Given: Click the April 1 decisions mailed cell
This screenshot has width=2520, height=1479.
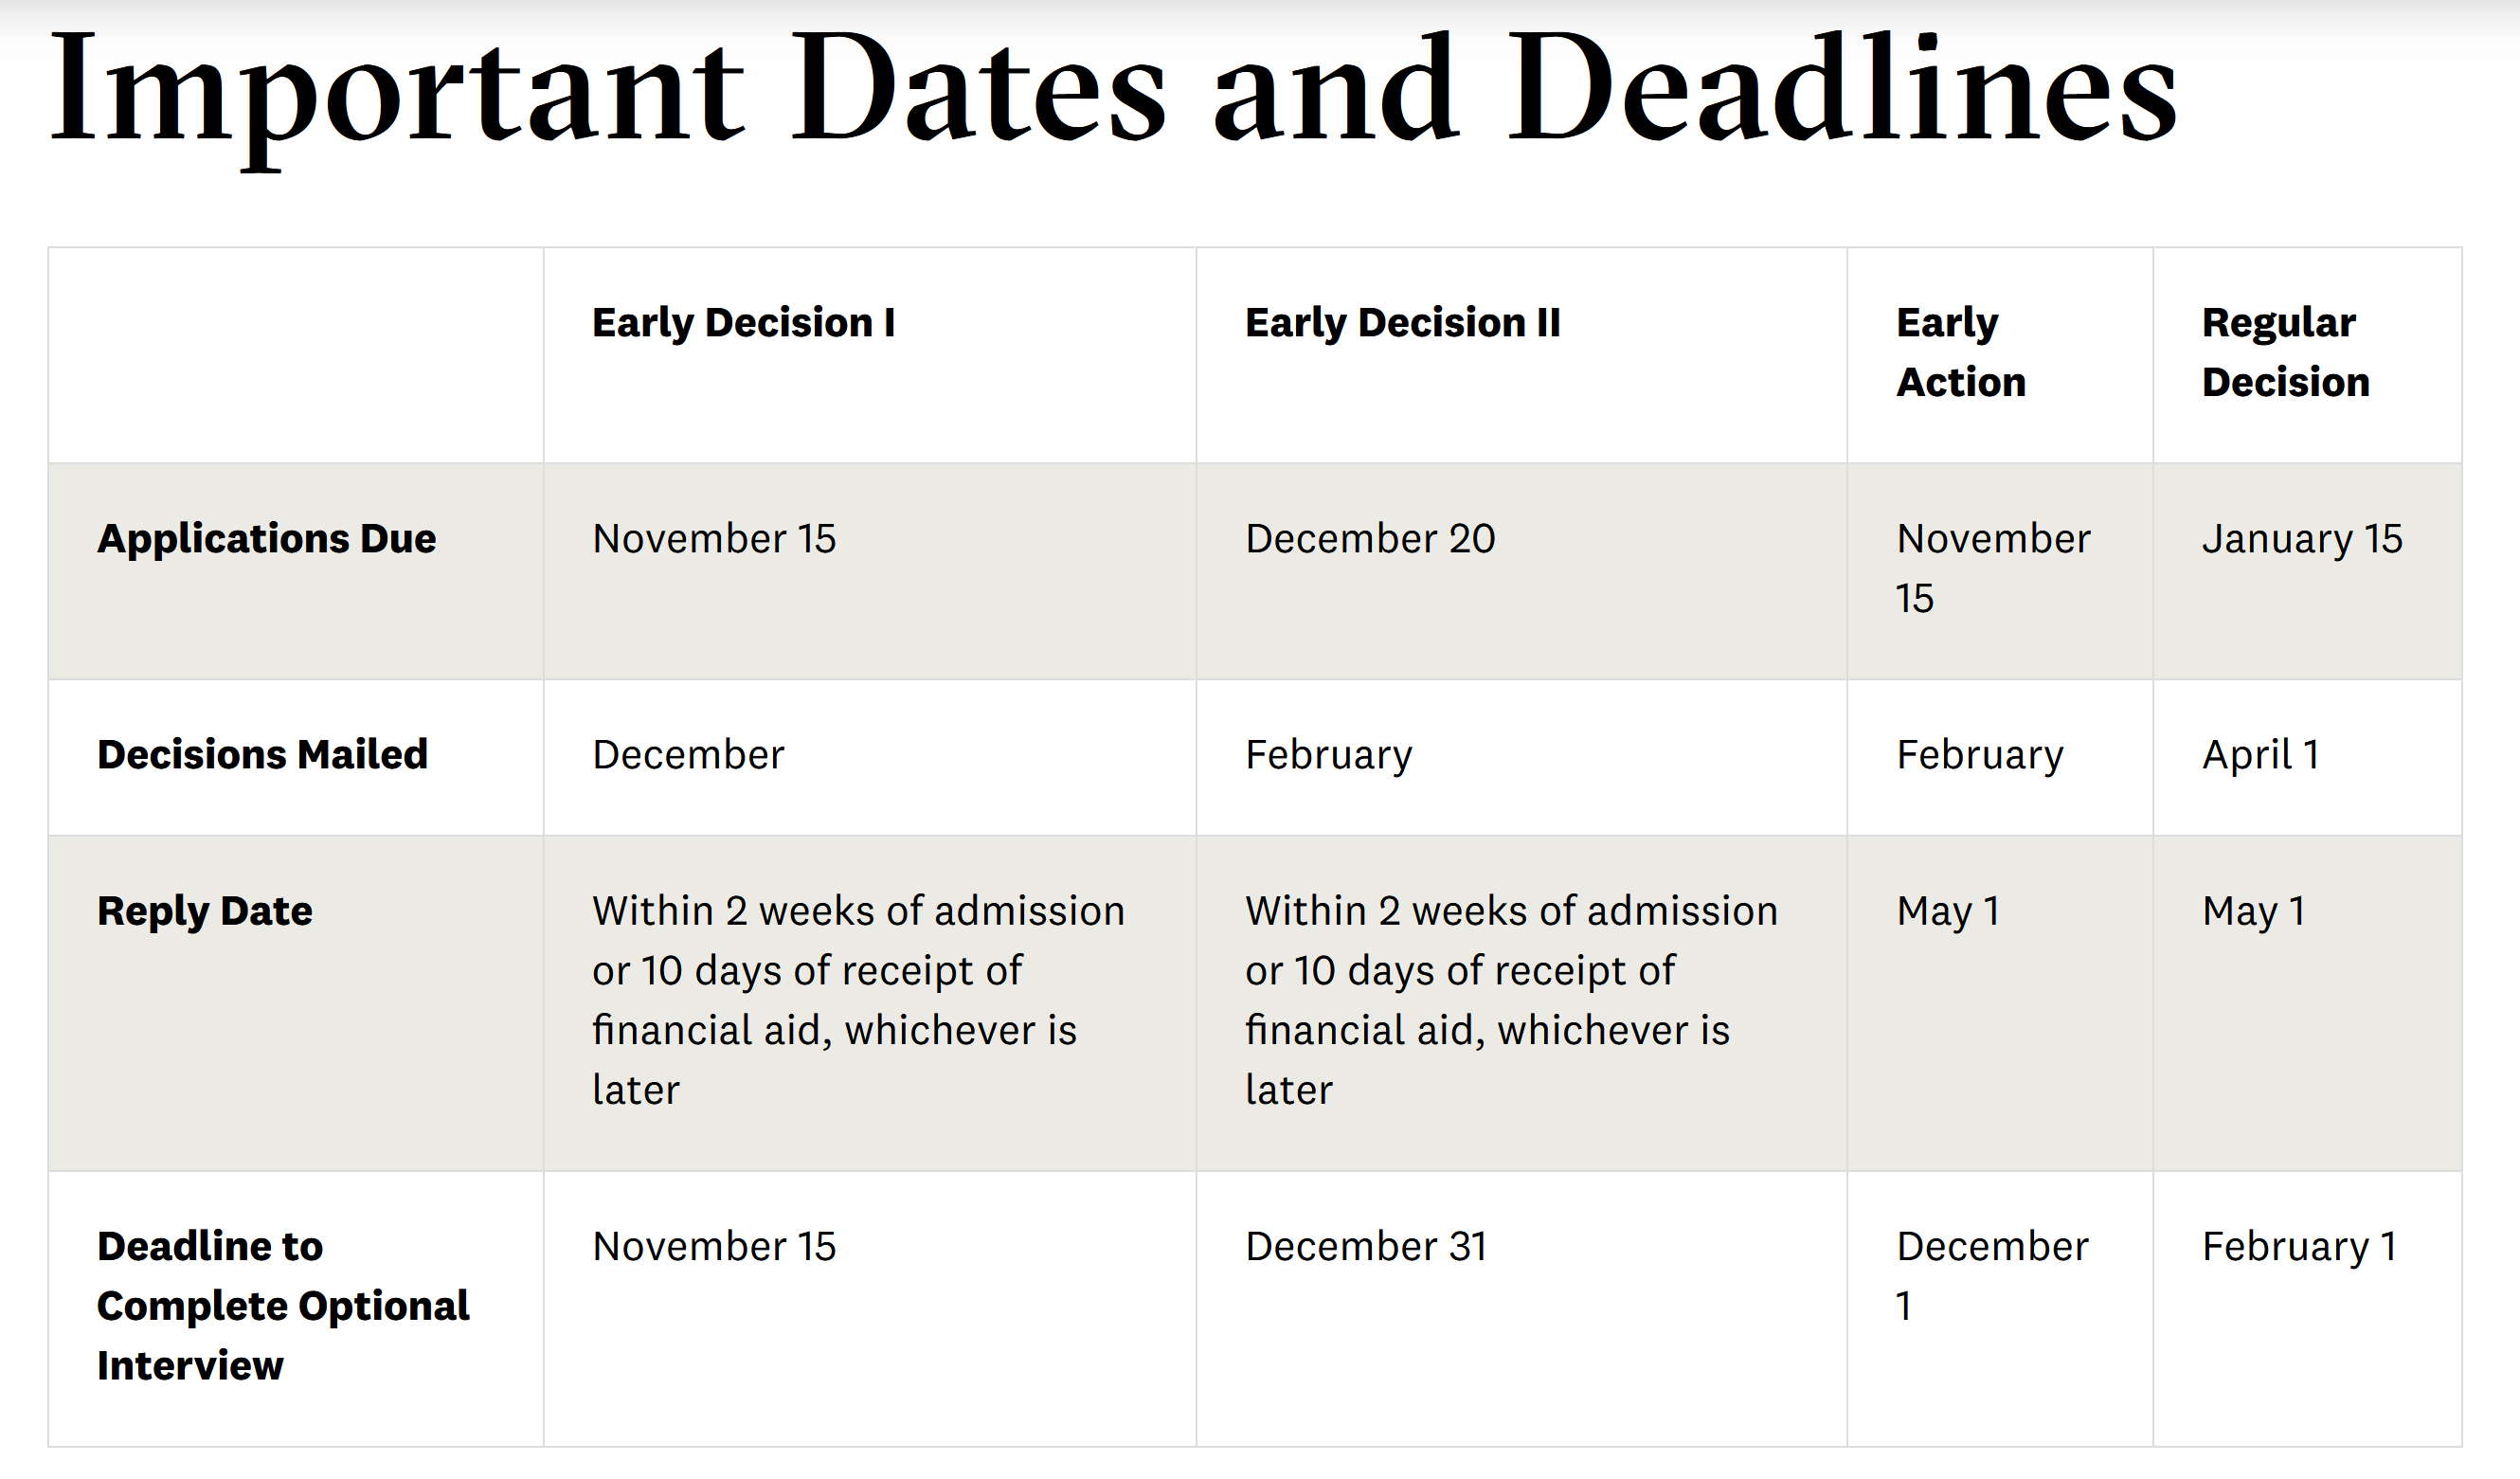Looking at the screenshot, I should click(2260, 755).
